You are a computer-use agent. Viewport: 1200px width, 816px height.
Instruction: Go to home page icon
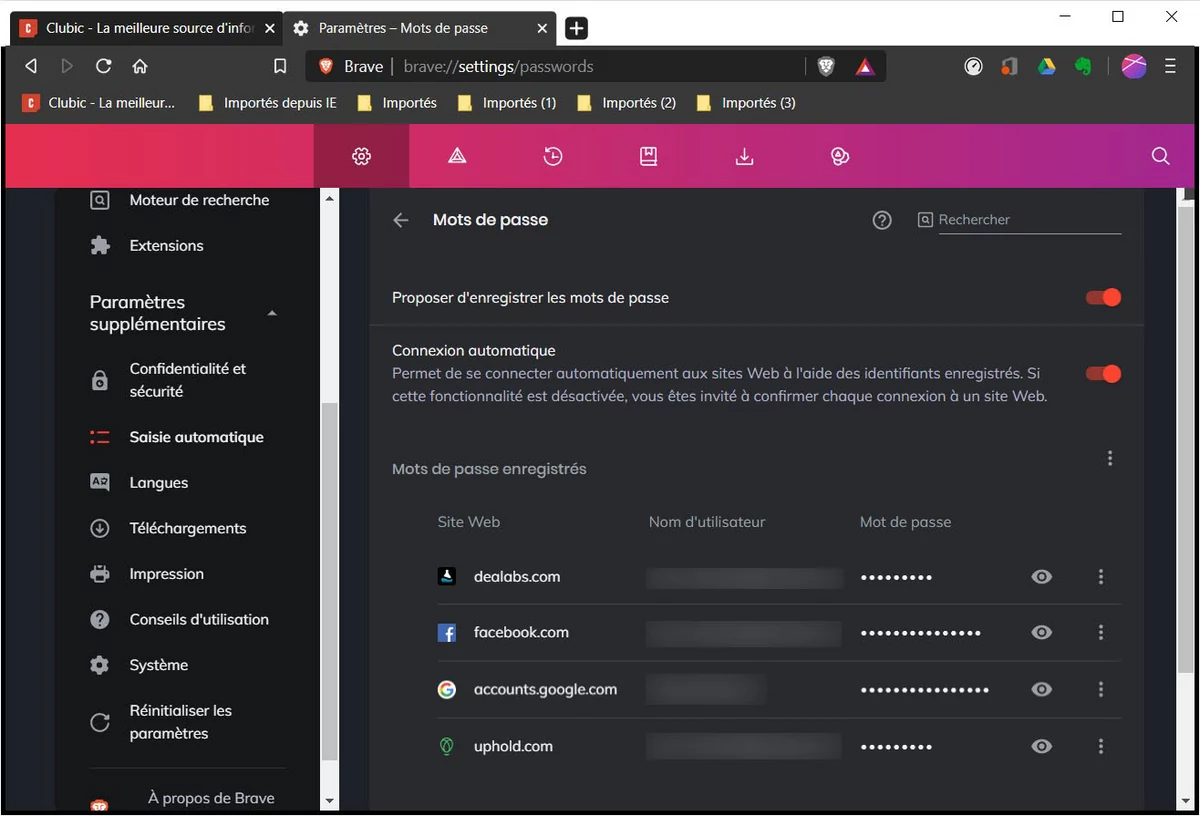click(140, 67)
